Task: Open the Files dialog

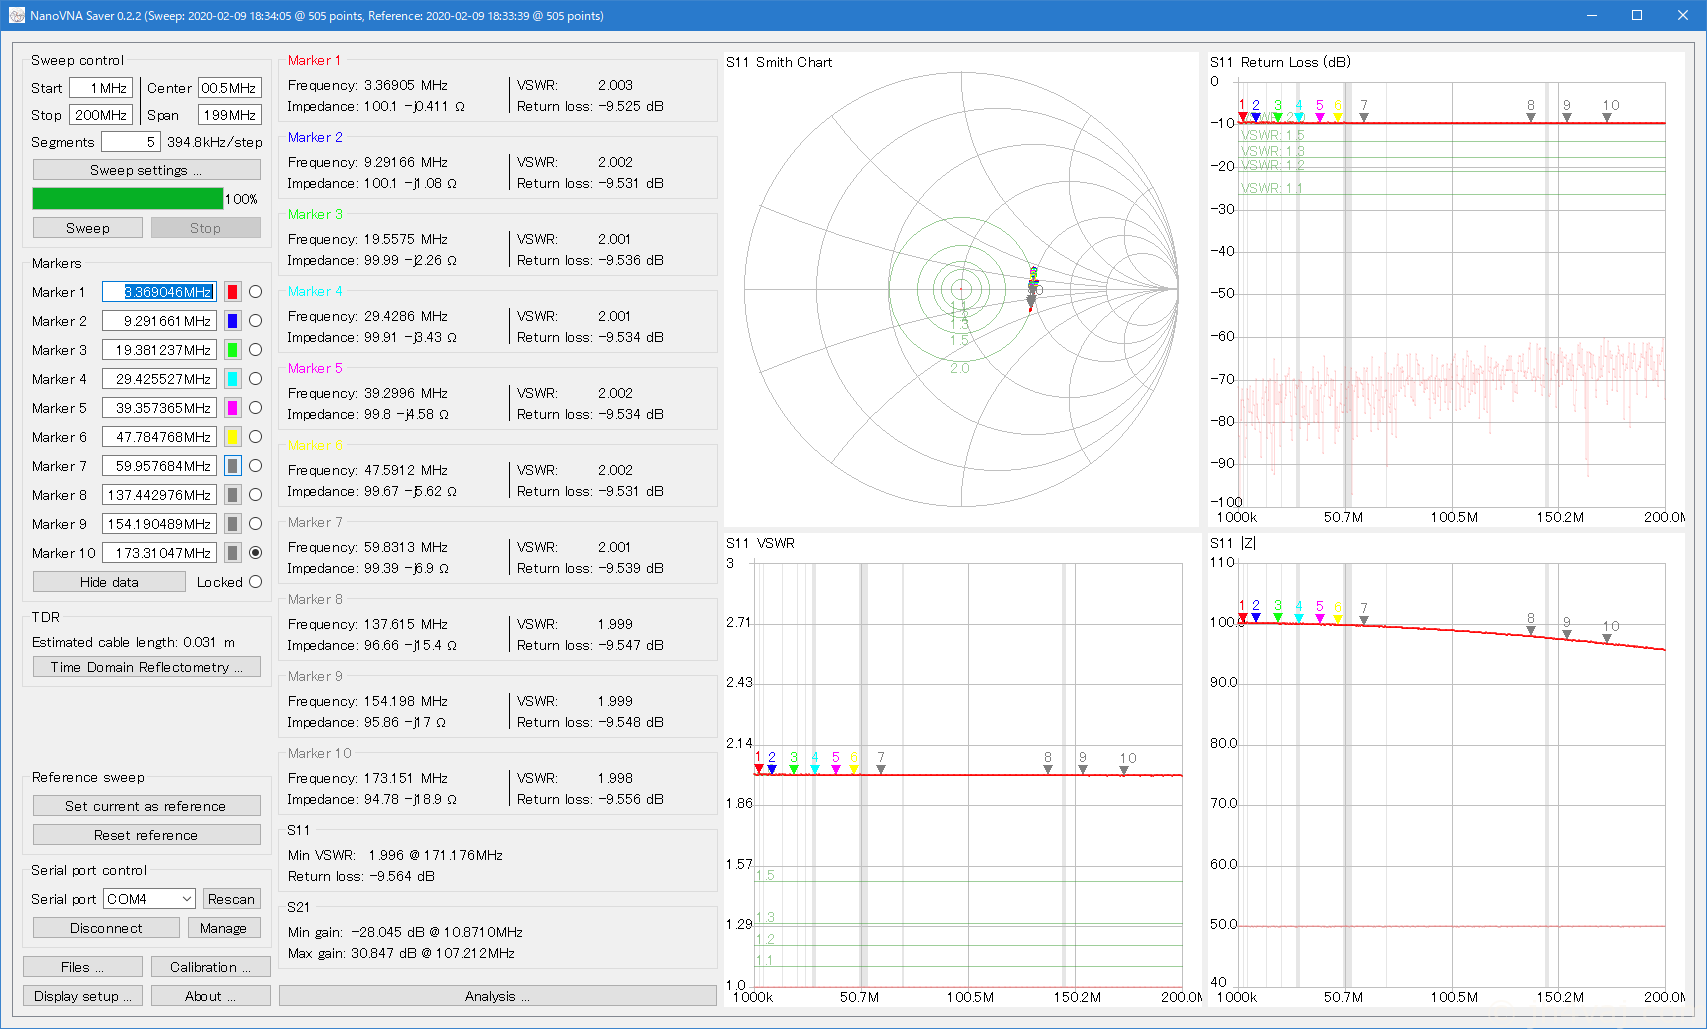Action: tap(83, 967)
